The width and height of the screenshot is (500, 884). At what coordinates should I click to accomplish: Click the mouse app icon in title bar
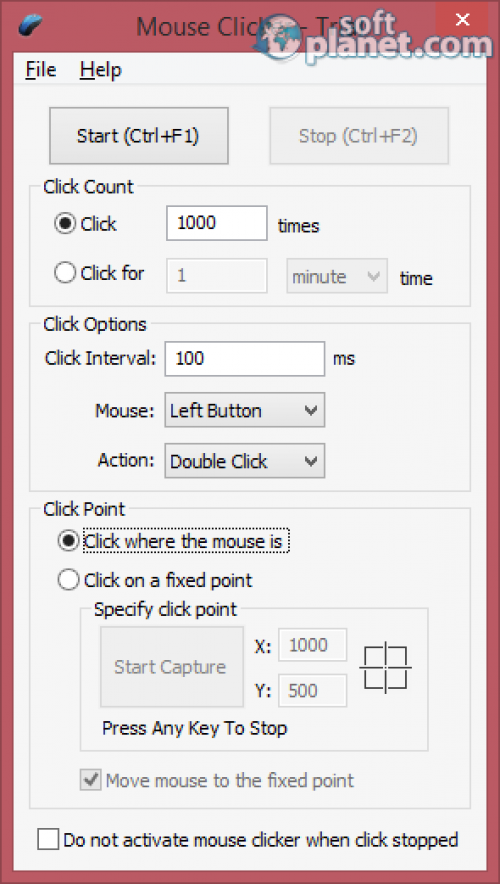[30, 24]
